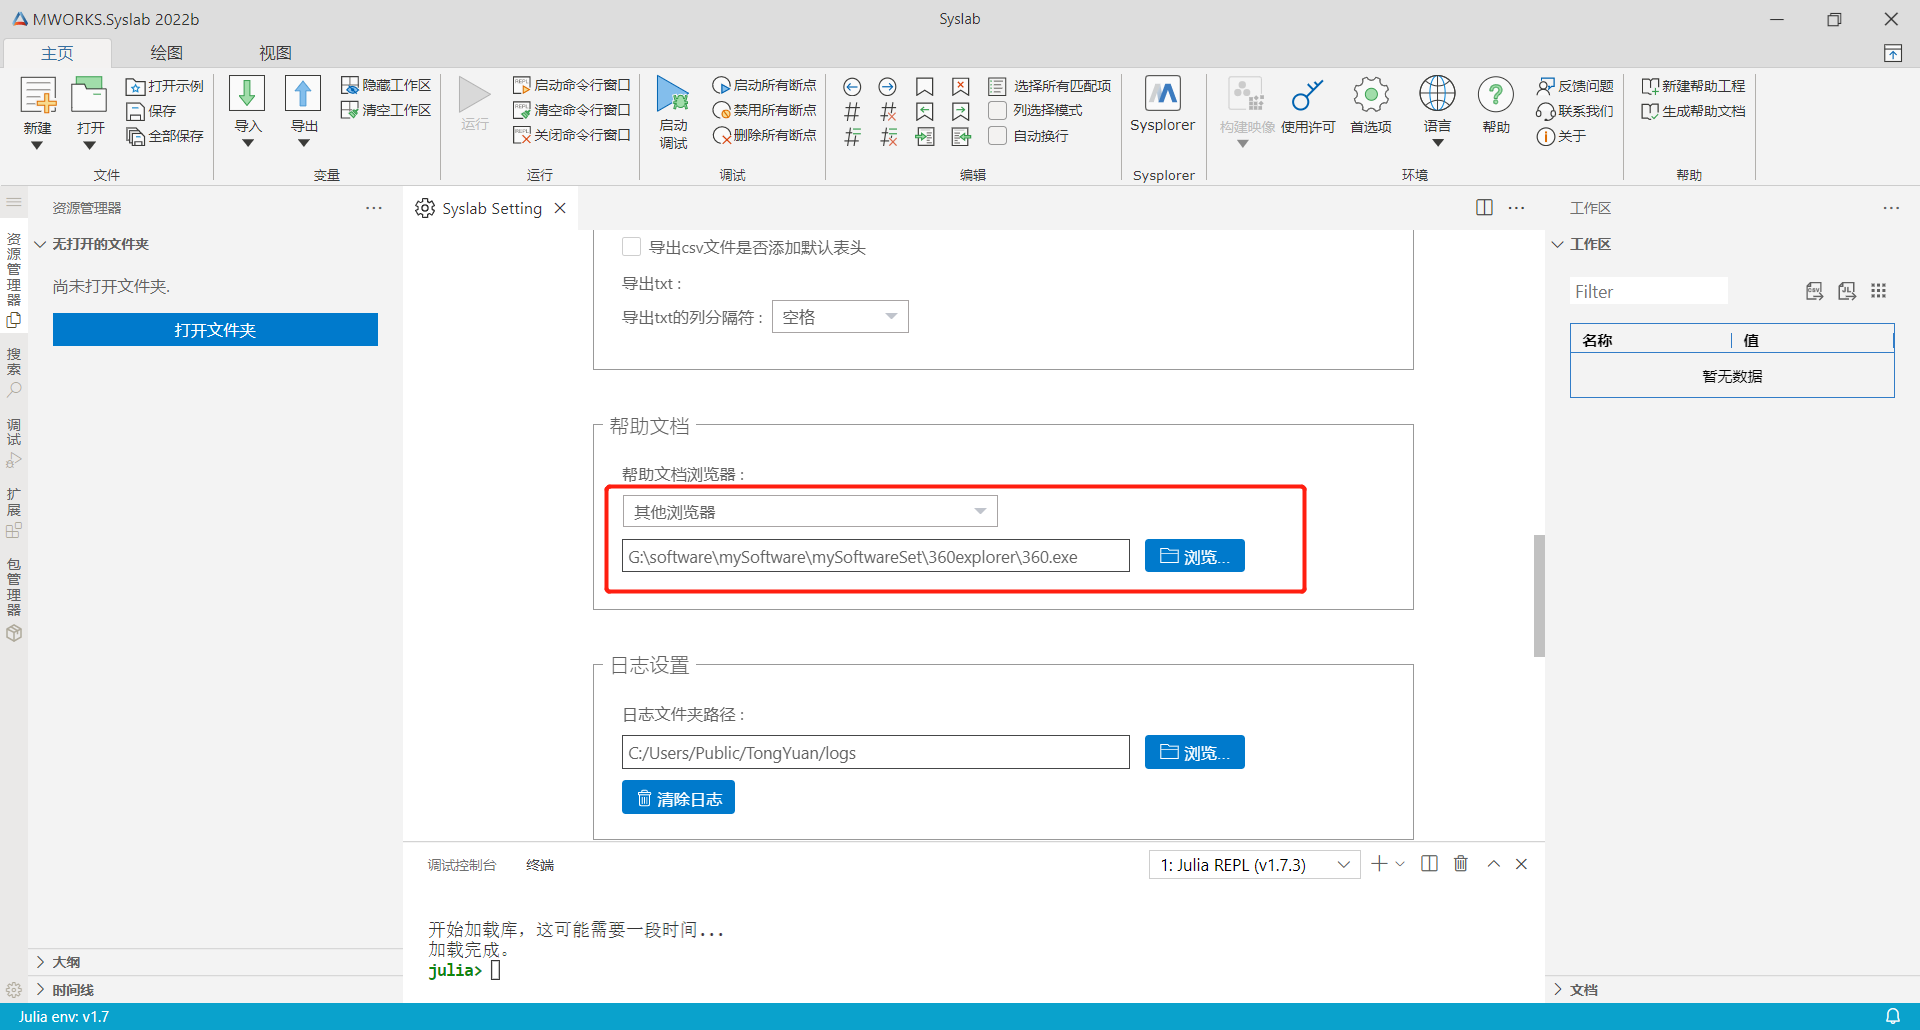Click the 启动调试 (Start Debug) icon
Screen dimensions: 1920x1030
[x=673, y=95]
